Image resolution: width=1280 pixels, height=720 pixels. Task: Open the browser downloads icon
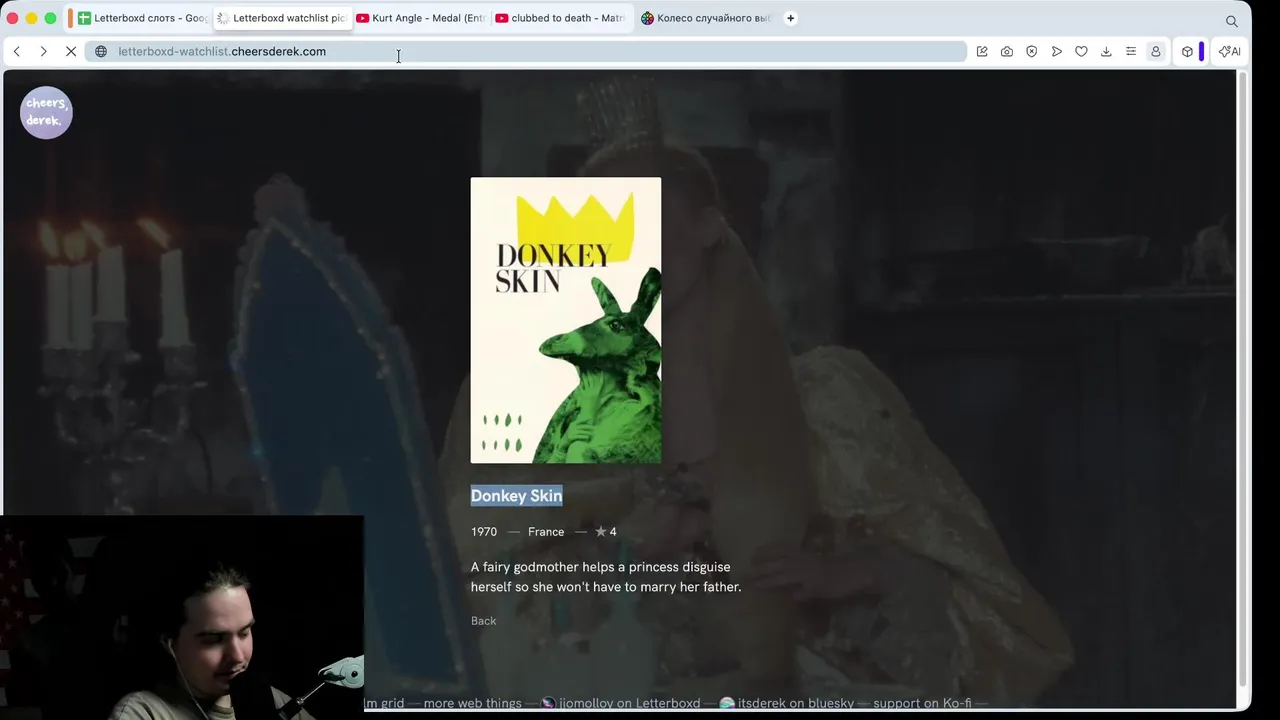pos(1106,51)
